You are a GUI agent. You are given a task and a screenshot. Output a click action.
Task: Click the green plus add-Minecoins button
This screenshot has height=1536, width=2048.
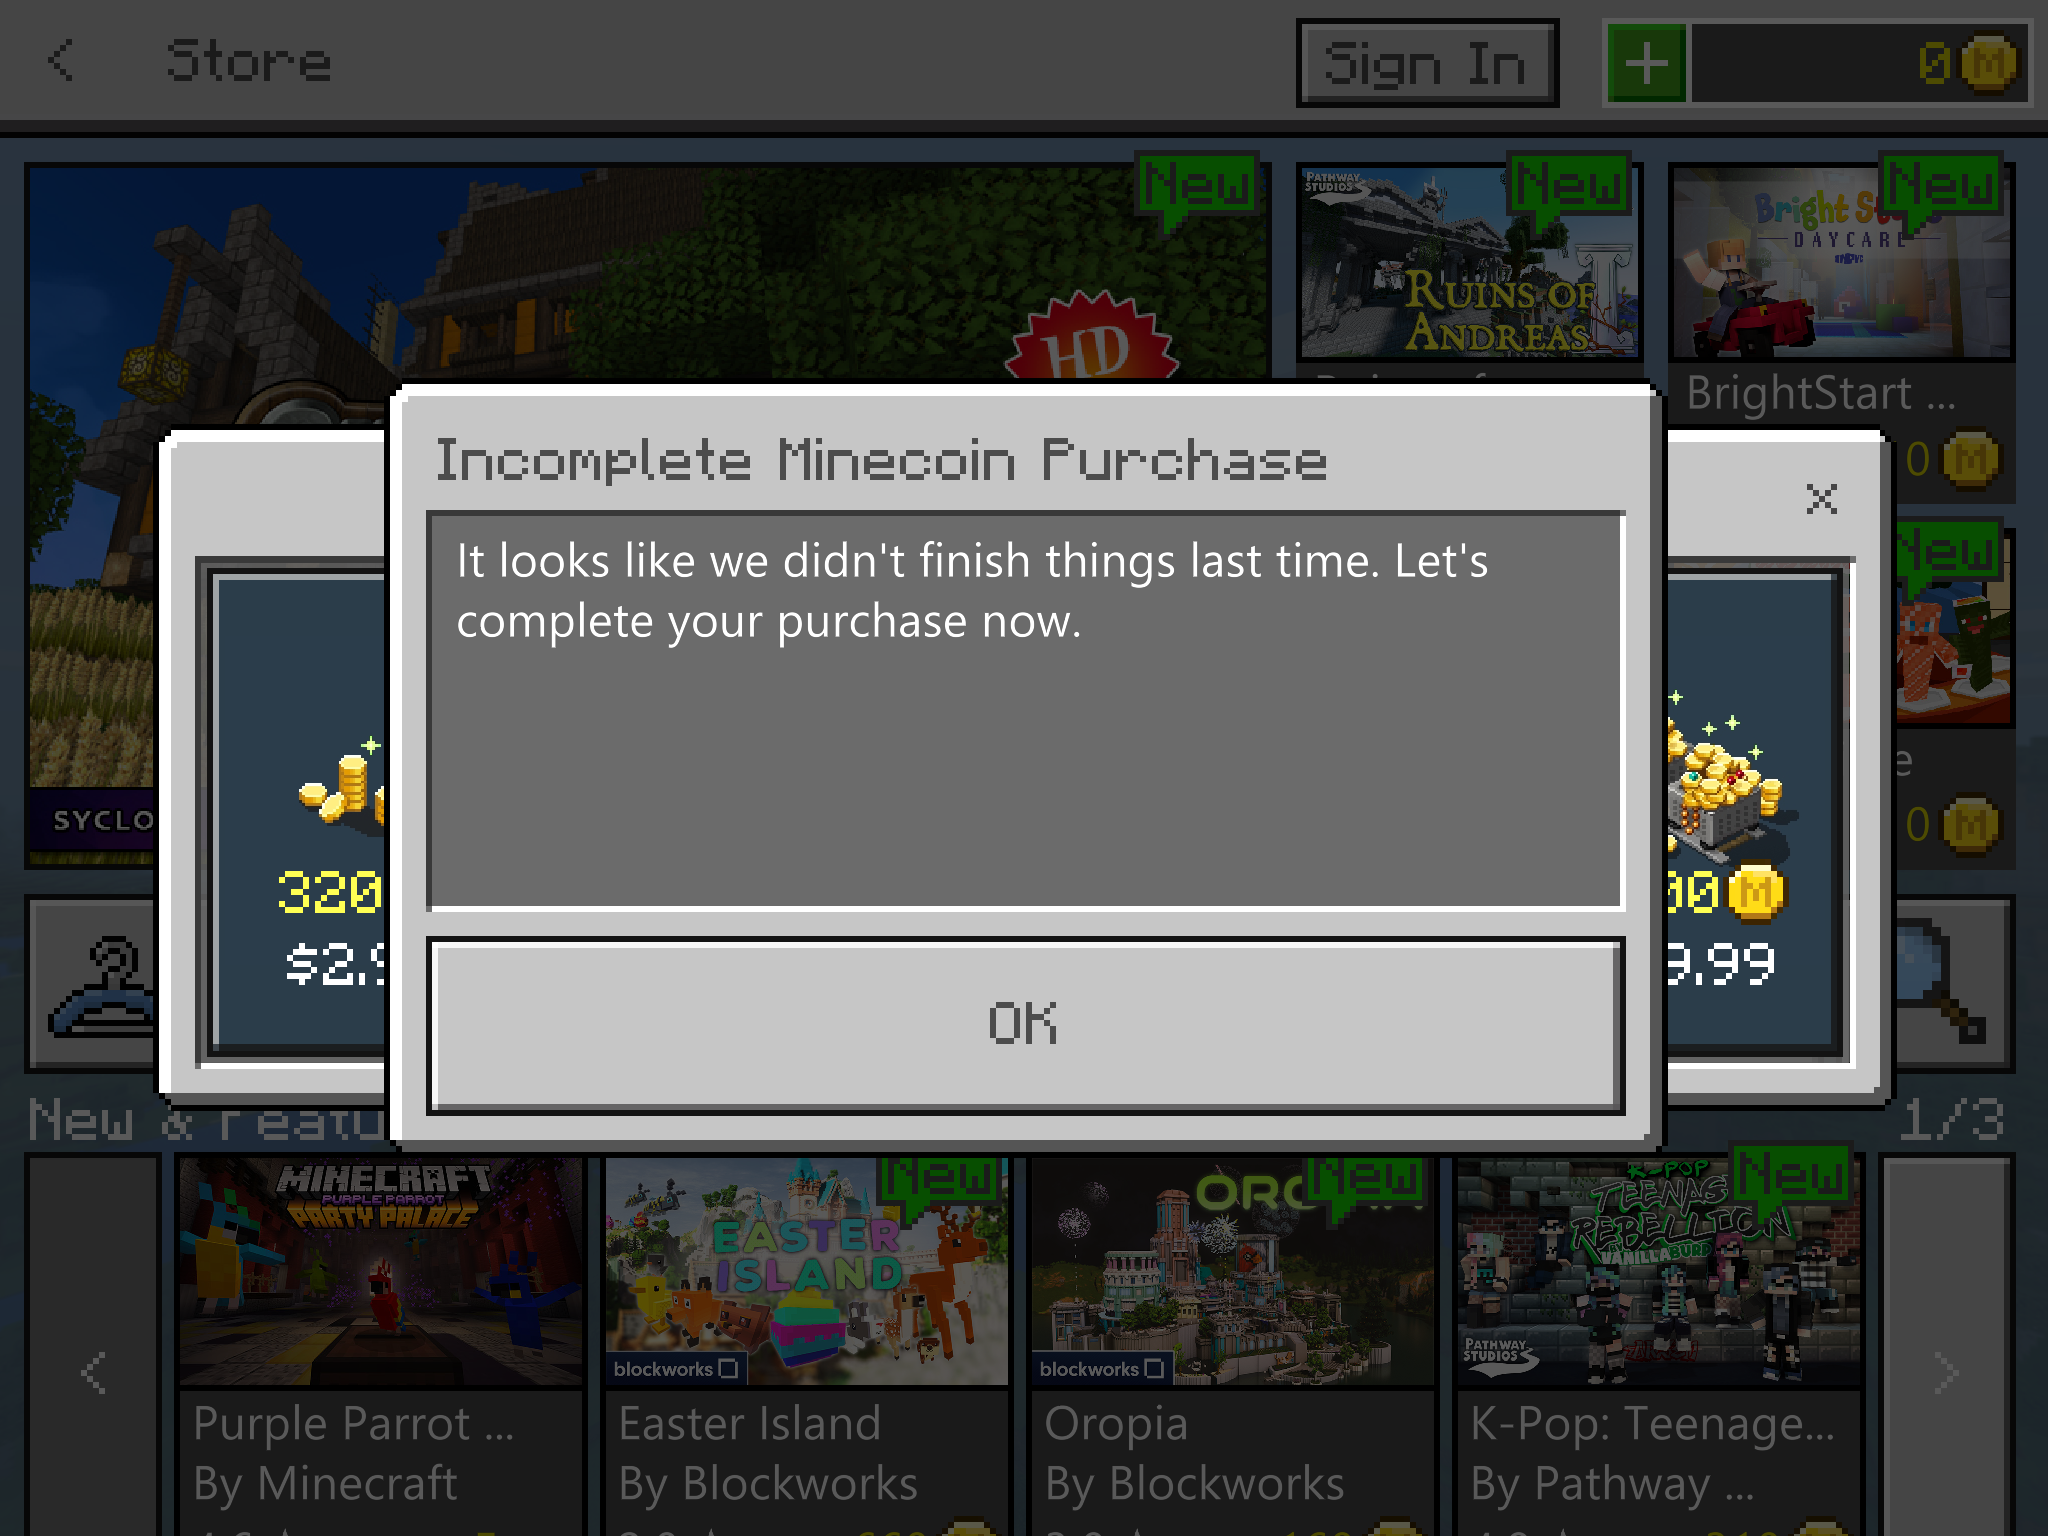pos(1647,63)
